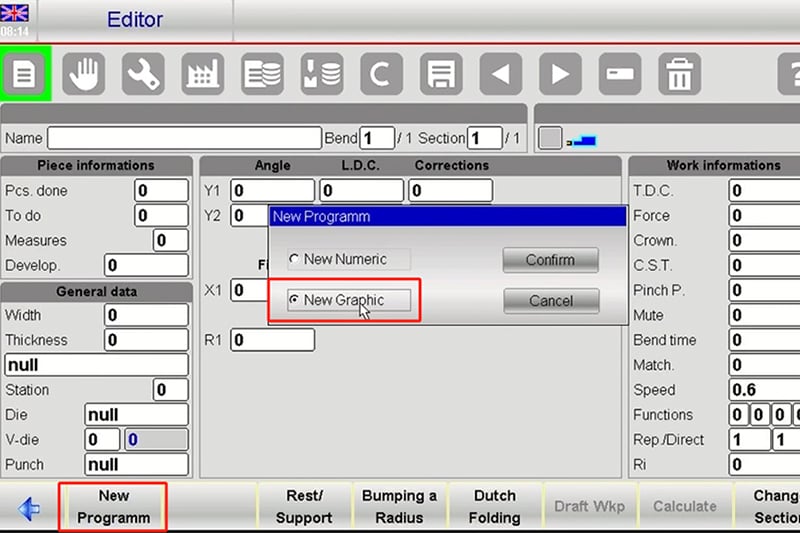The height and width of the screenshot is (533, 800).
Task: Edit the Force value field
Action: point(764,215)
